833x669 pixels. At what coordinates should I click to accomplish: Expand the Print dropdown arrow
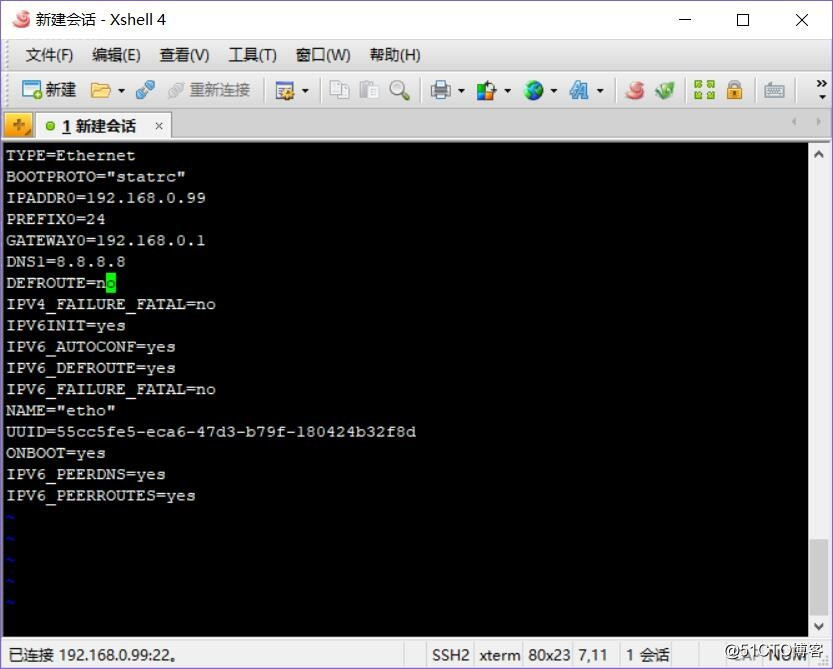pyautogui.click(x=461, y=91)
